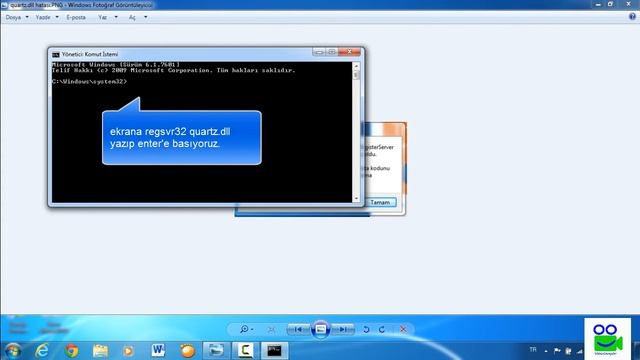Open the zoom magnifier control
This screenshot has height=360, width=640.
(246, 329)
